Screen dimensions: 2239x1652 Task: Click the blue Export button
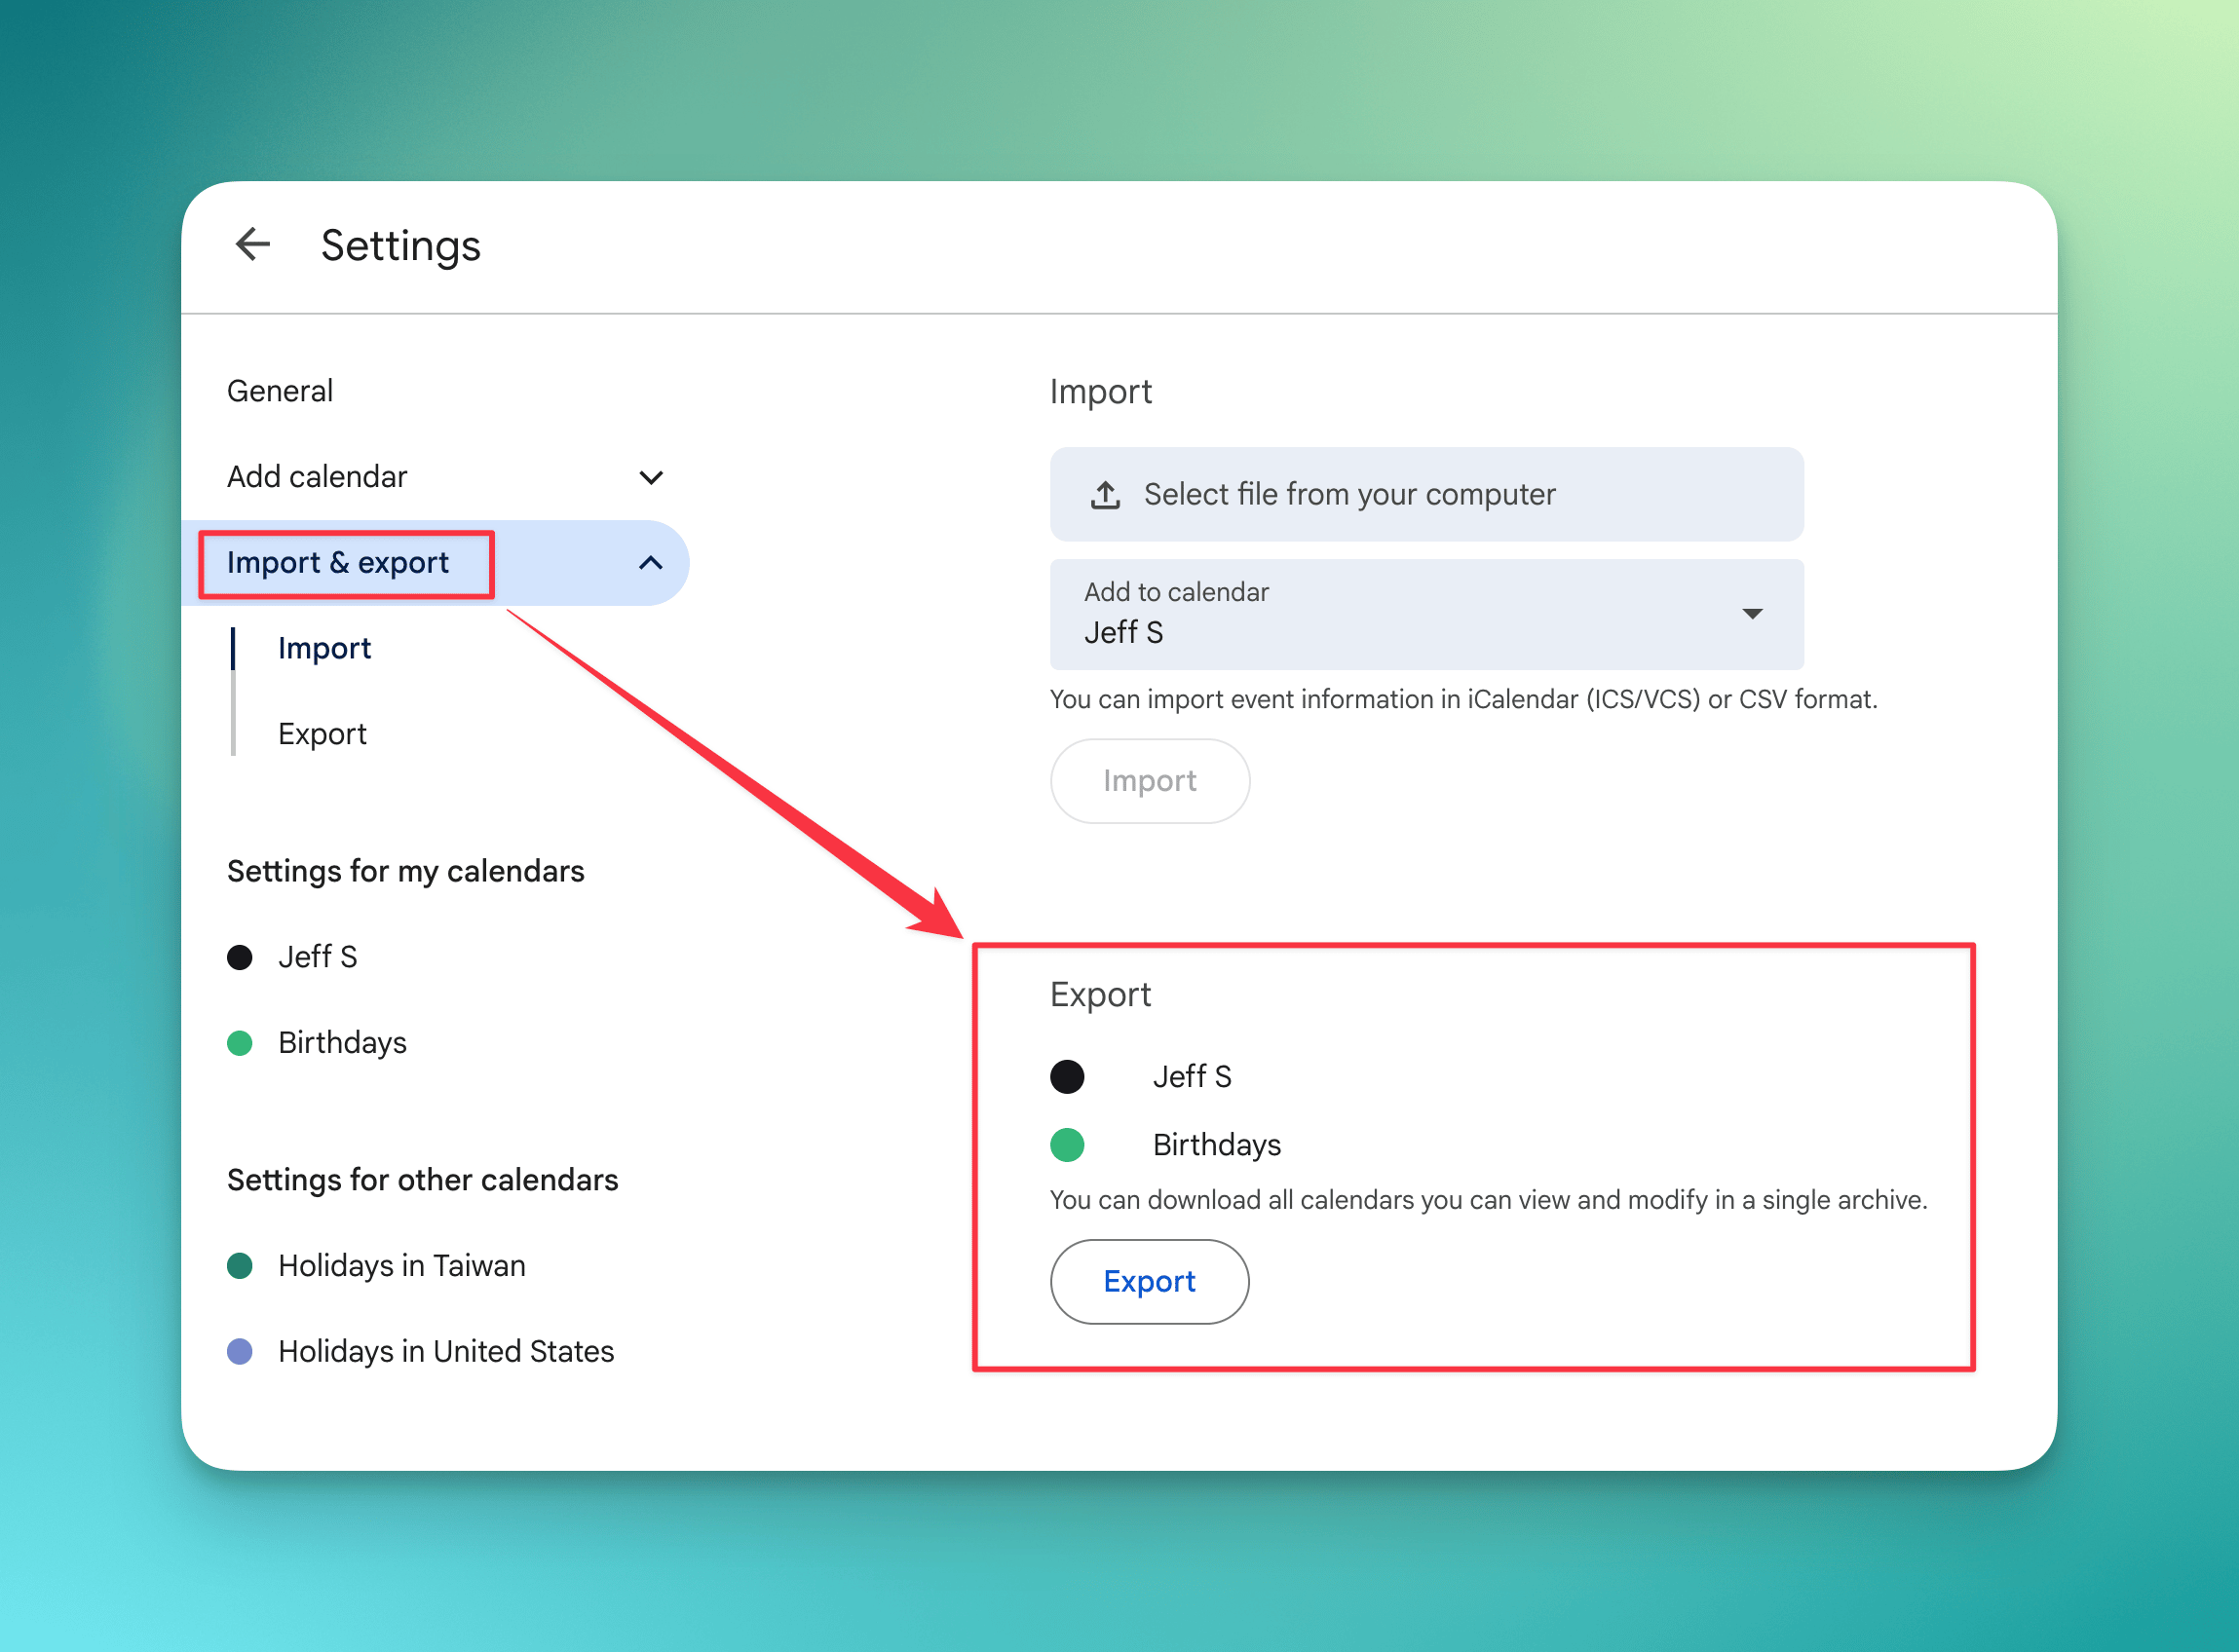(x=1149, y=1281)
